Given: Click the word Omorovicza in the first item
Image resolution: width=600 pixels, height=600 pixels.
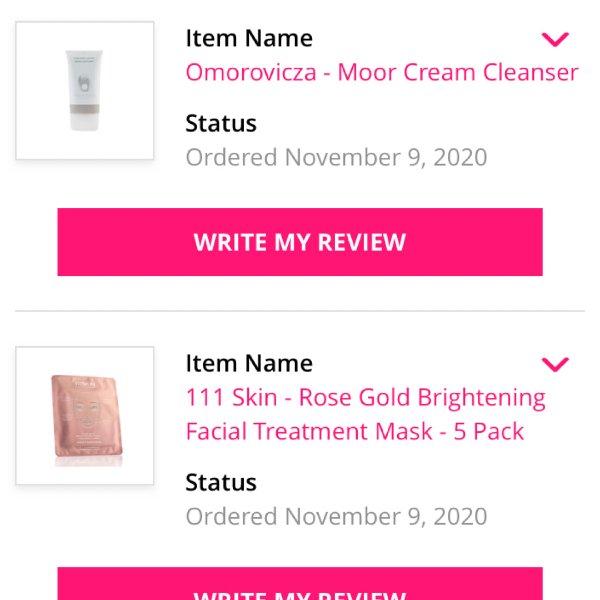Looking at the screenshot, I should [251, 72].
